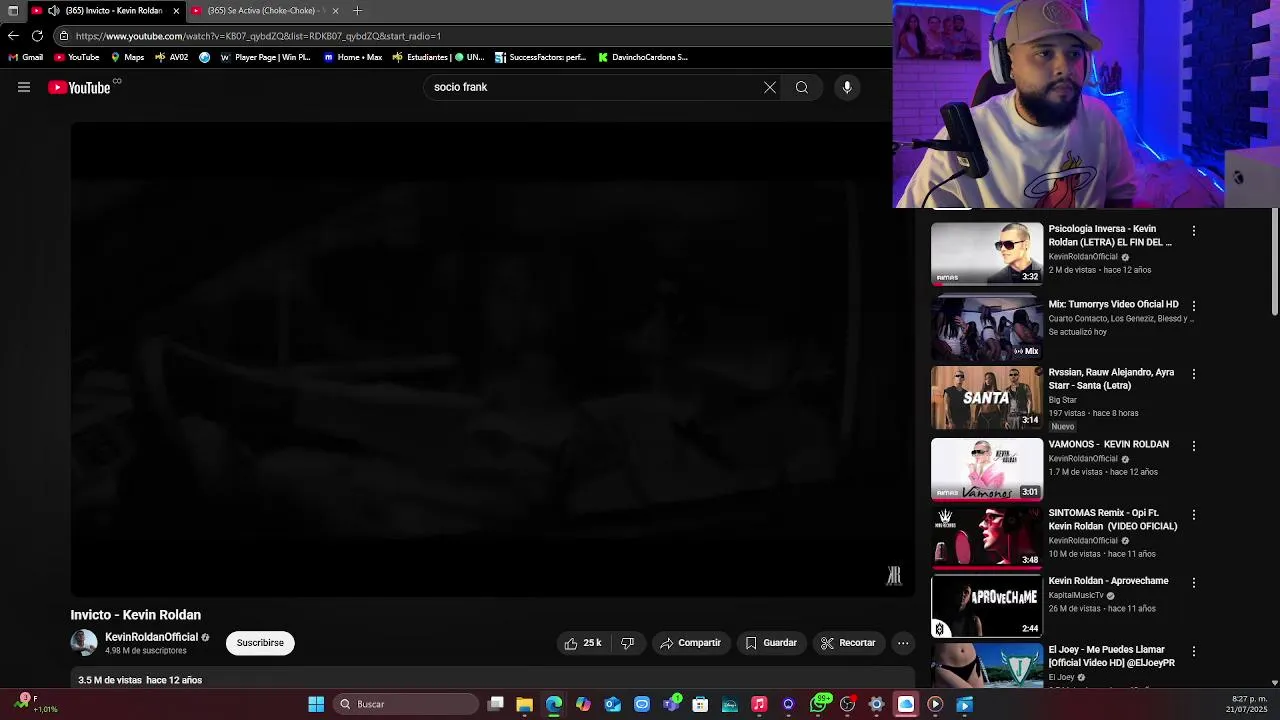The image size is (1280, 720).
Task: Open Apple Music from the taskbar
Action: [759, 704]
